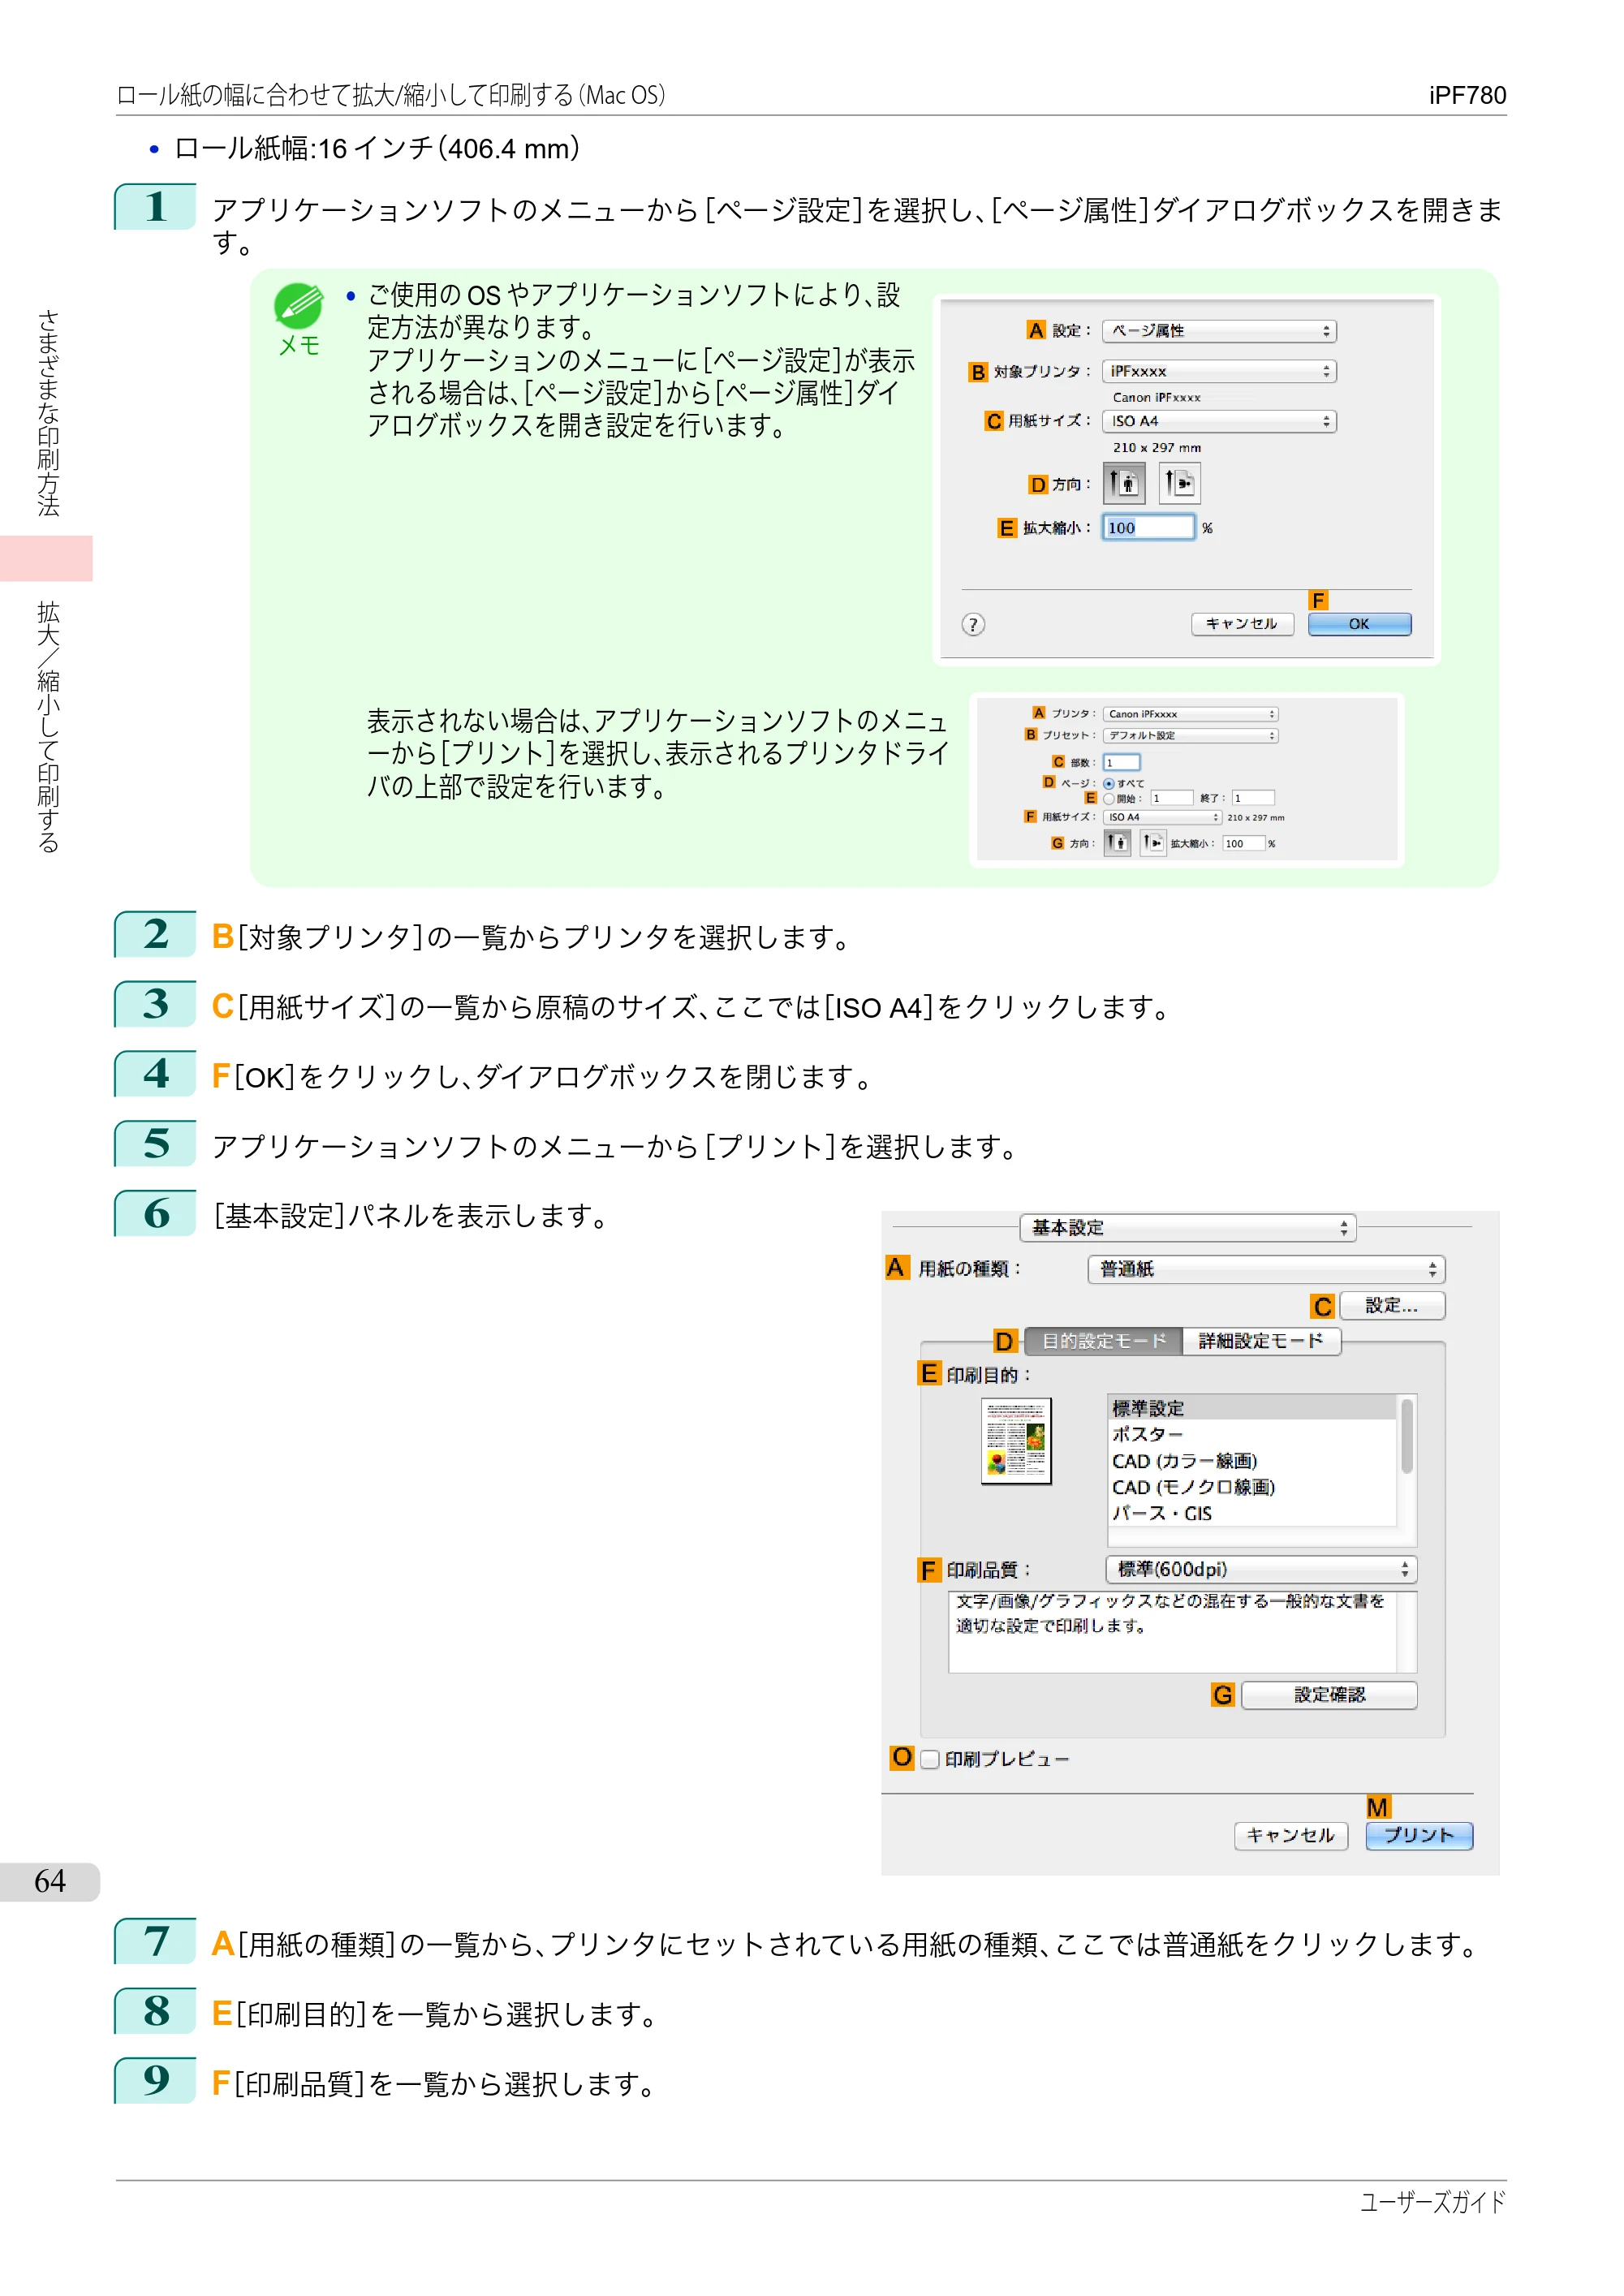Switch to the 目的設定モード tab

point(1104,1341)
